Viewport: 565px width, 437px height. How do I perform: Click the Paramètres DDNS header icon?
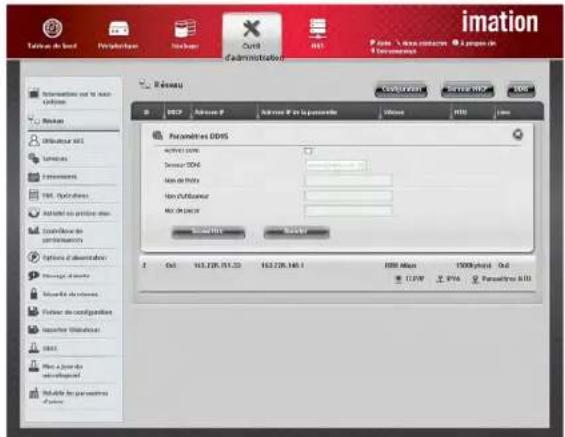point(157,135)
